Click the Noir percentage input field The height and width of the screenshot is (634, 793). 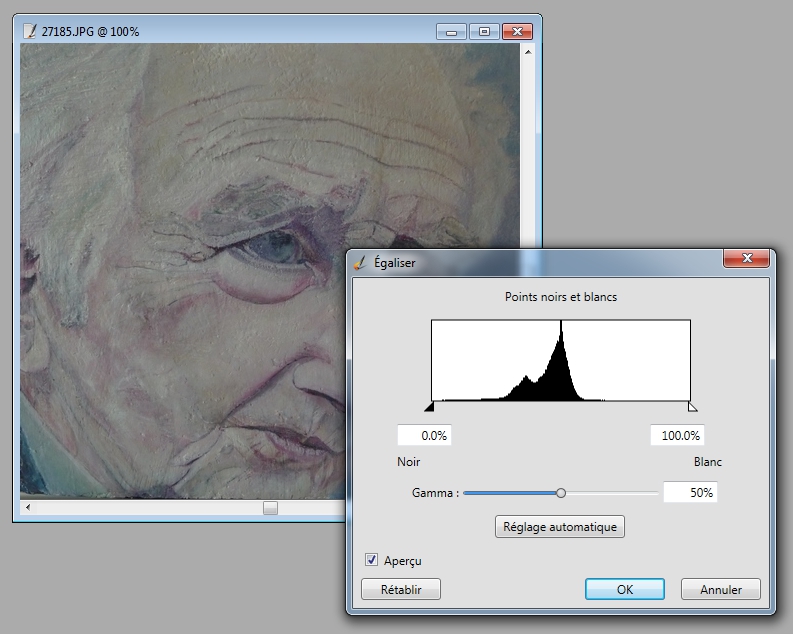[424, 435]
